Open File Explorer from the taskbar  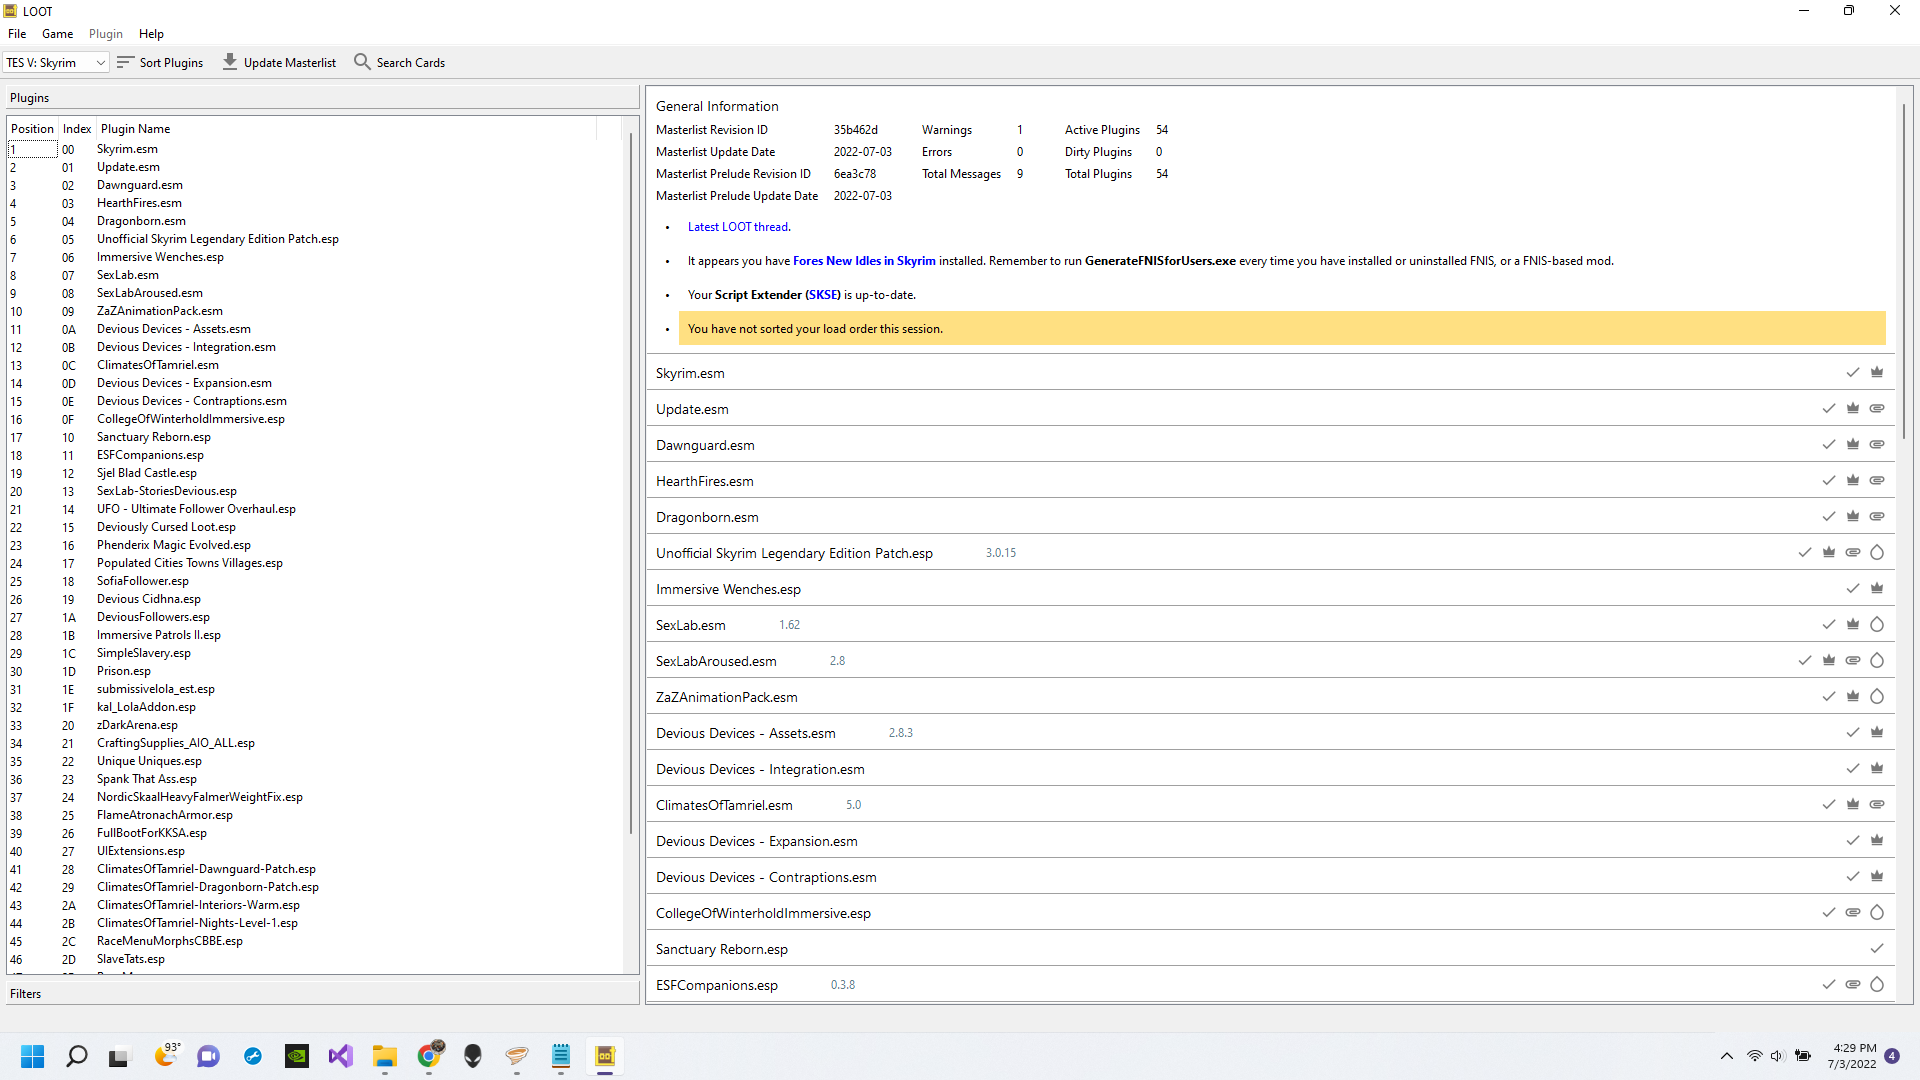click(385, 1056)
